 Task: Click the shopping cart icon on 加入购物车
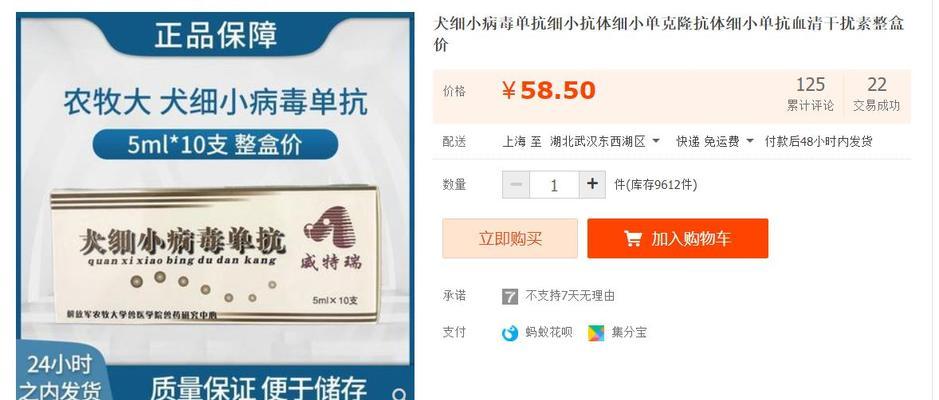pos(633,238)
